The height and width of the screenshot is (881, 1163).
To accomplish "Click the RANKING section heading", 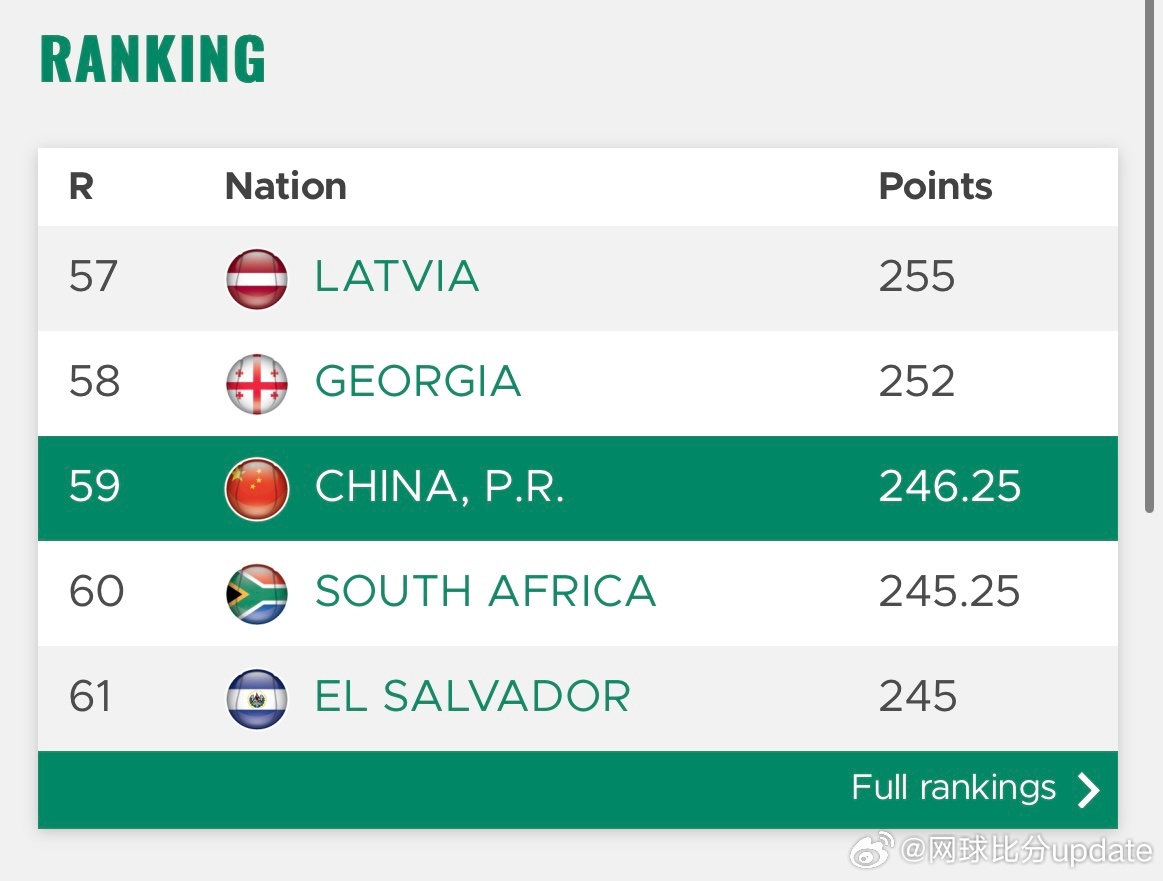I will (x=153, y=59).
